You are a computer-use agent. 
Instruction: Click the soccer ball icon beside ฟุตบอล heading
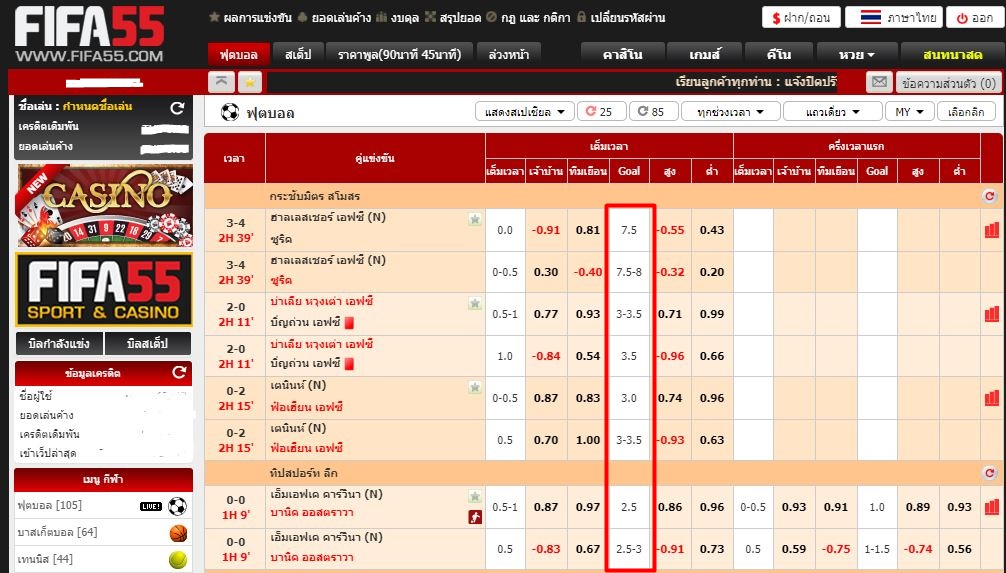[x=230, y=112]
